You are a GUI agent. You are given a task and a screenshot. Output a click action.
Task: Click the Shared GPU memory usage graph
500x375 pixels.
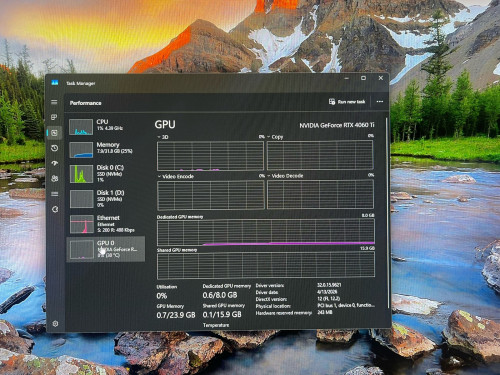[x=266, y=265]
